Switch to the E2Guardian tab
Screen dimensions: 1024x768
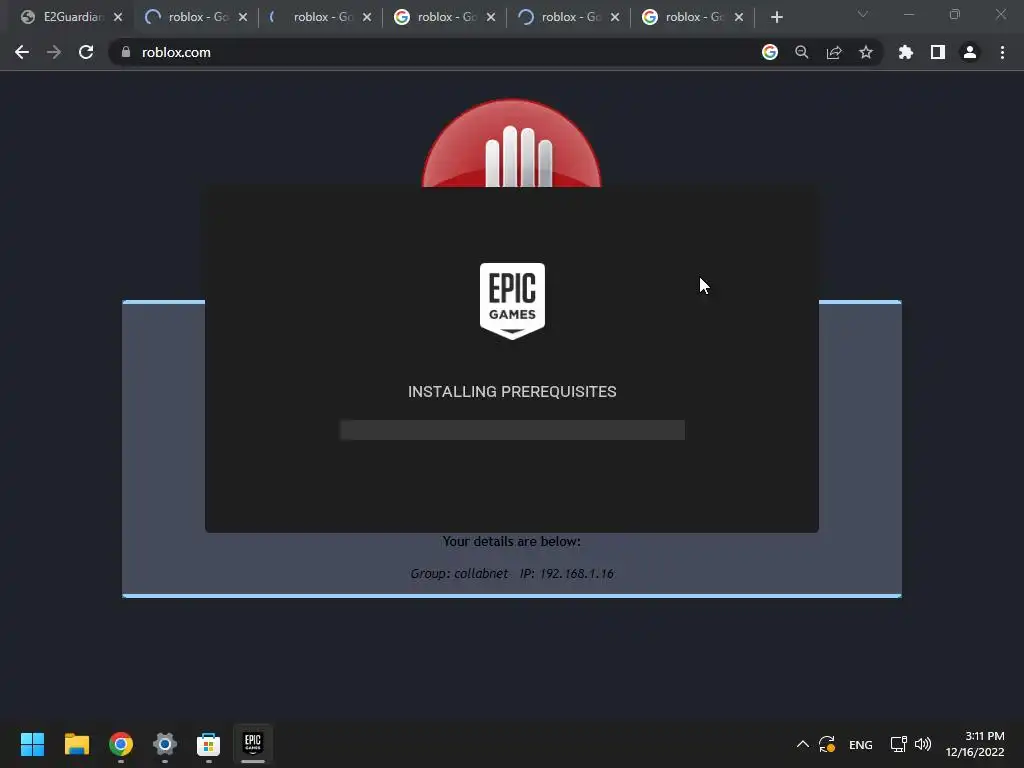point(71,17)
